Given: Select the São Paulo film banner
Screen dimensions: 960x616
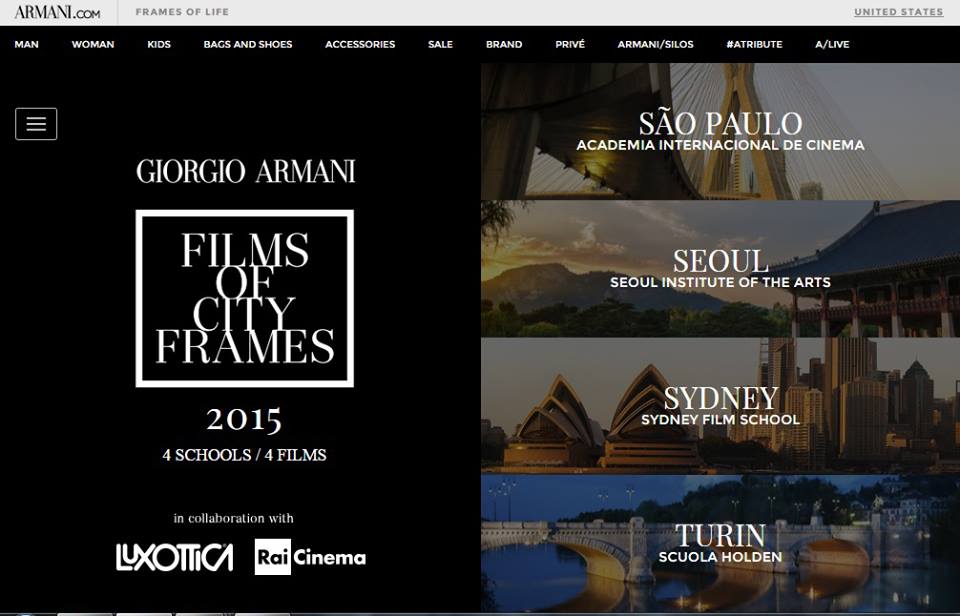Looking at the screenshot, I should click(x=721, y=132).
